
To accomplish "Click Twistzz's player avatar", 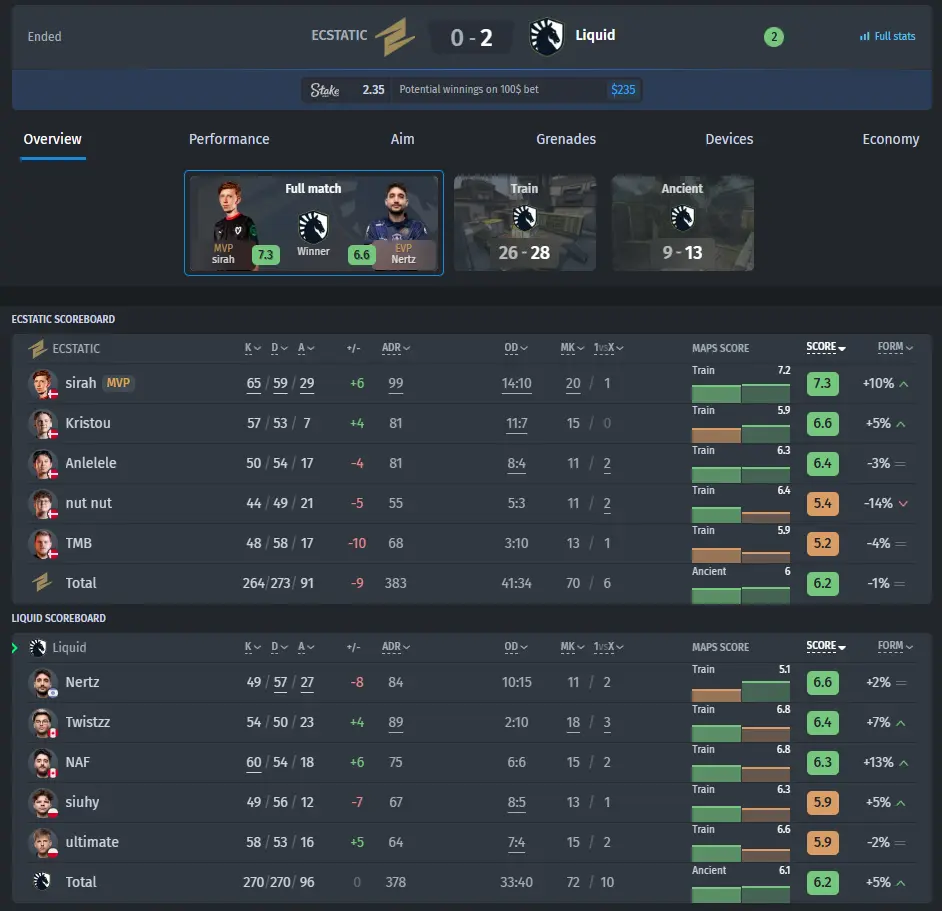I will pyautogui.click(x=43, y=723).
